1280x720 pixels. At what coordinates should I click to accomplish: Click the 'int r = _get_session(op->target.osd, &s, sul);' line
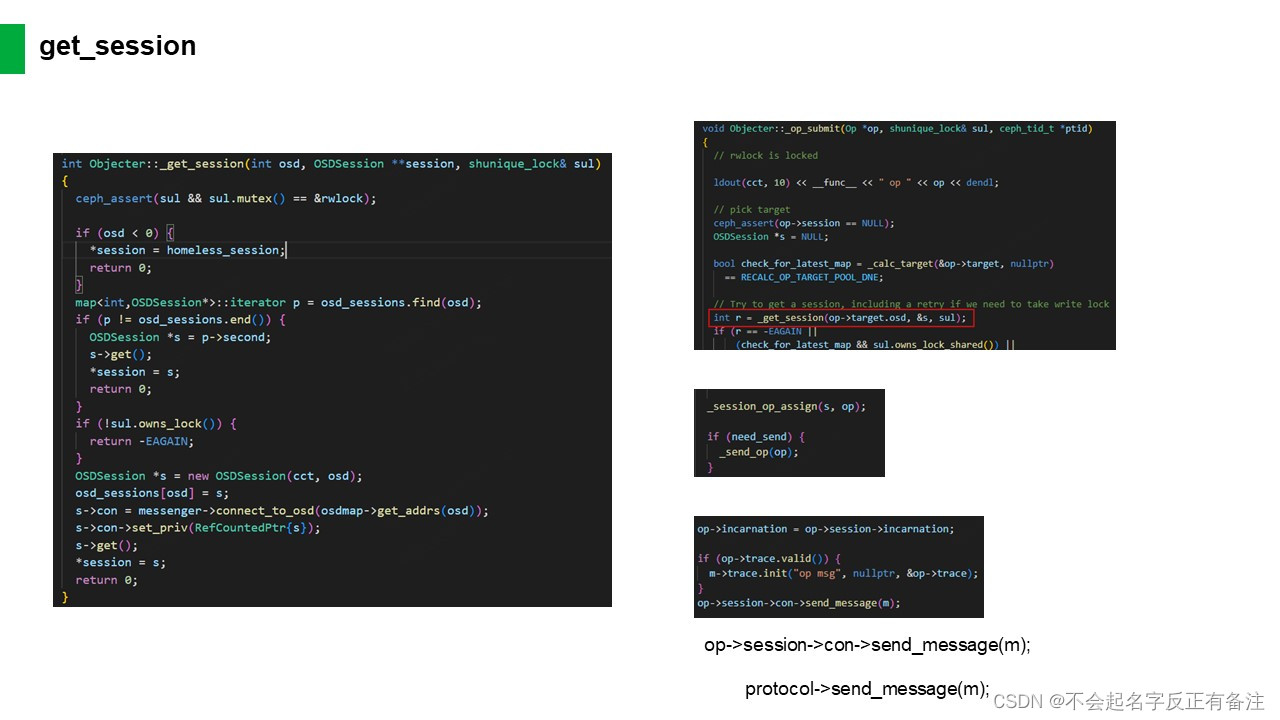click(x=840, y=318)
